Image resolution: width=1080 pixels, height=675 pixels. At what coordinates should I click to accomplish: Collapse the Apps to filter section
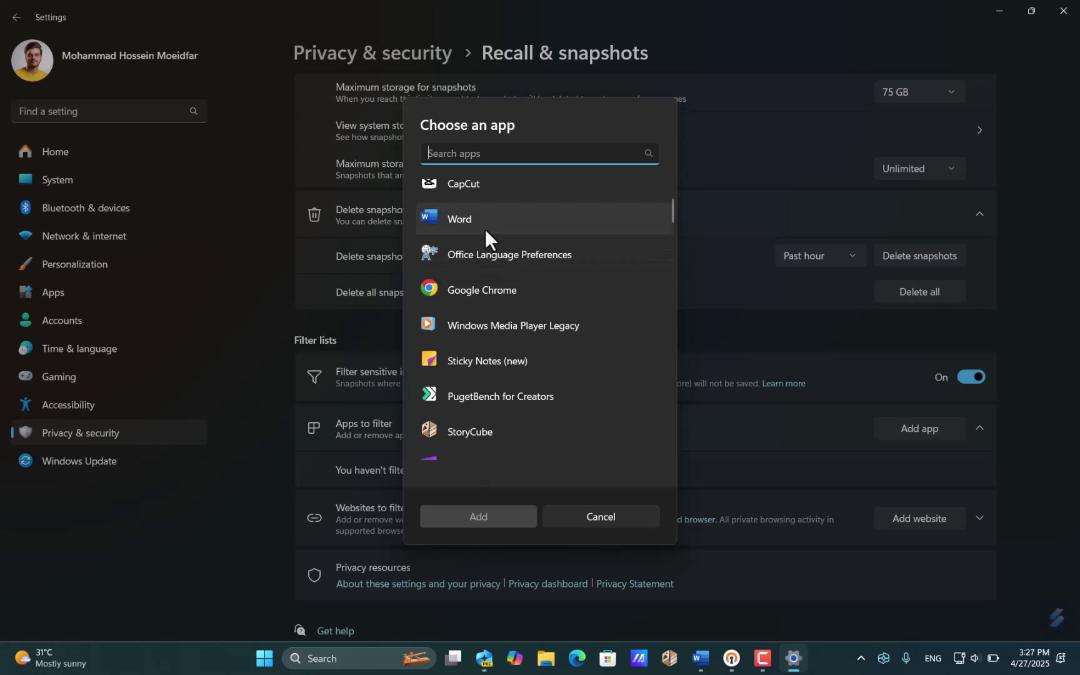click(979, 428)
